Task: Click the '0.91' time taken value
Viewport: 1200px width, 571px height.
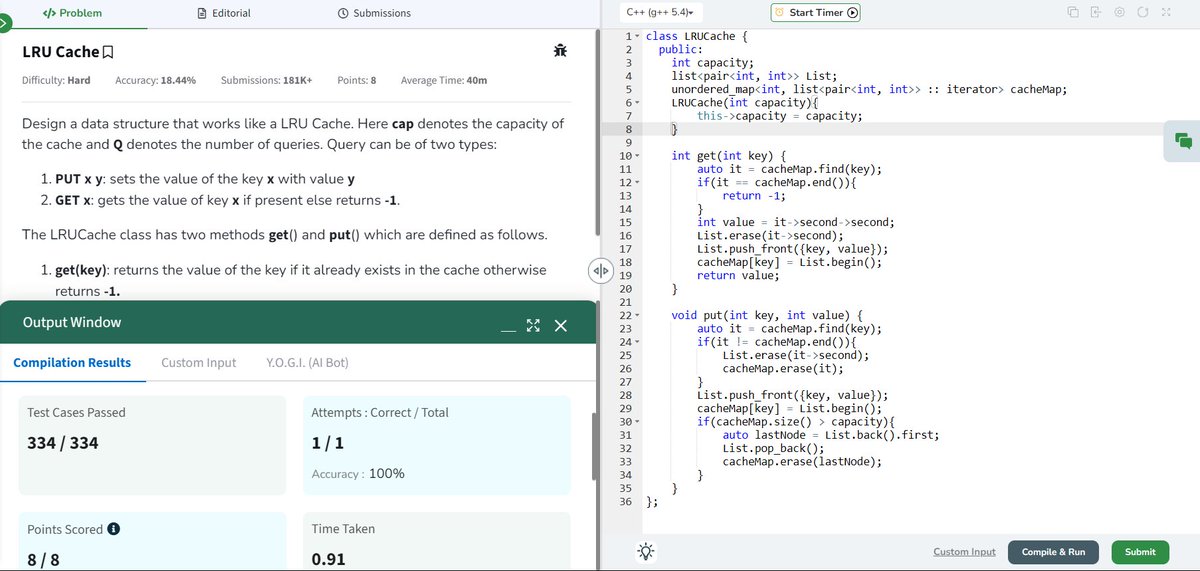Action: [x=329, y=561]
